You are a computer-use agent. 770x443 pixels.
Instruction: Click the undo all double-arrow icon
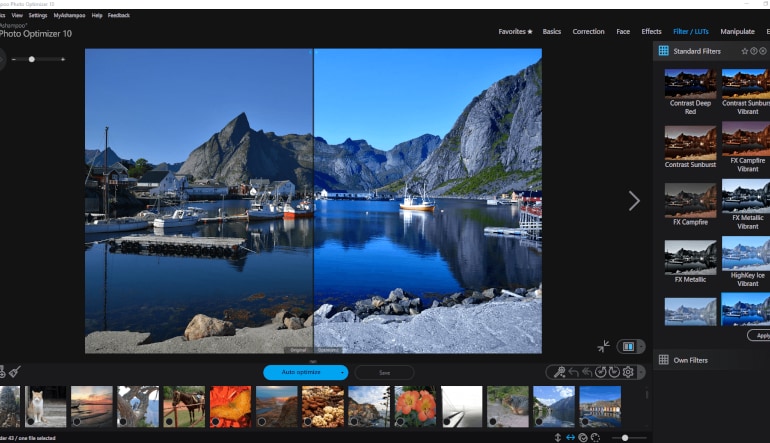[587, 372]
